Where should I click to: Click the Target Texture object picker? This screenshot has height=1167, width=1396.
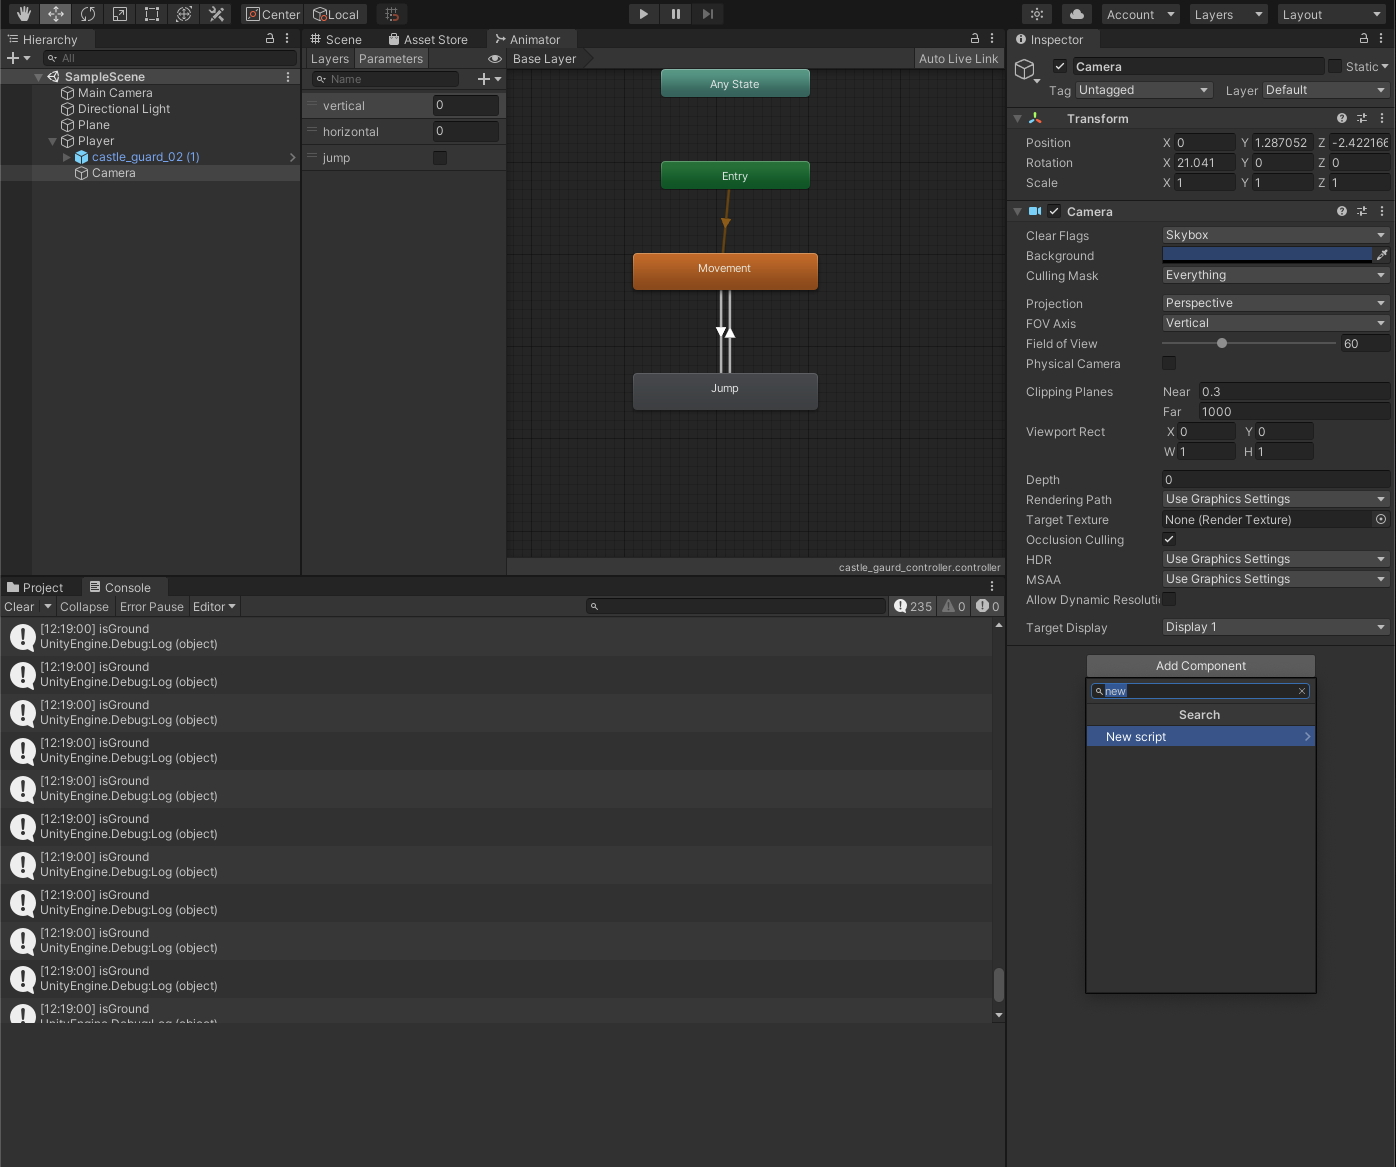point(1381,520)
